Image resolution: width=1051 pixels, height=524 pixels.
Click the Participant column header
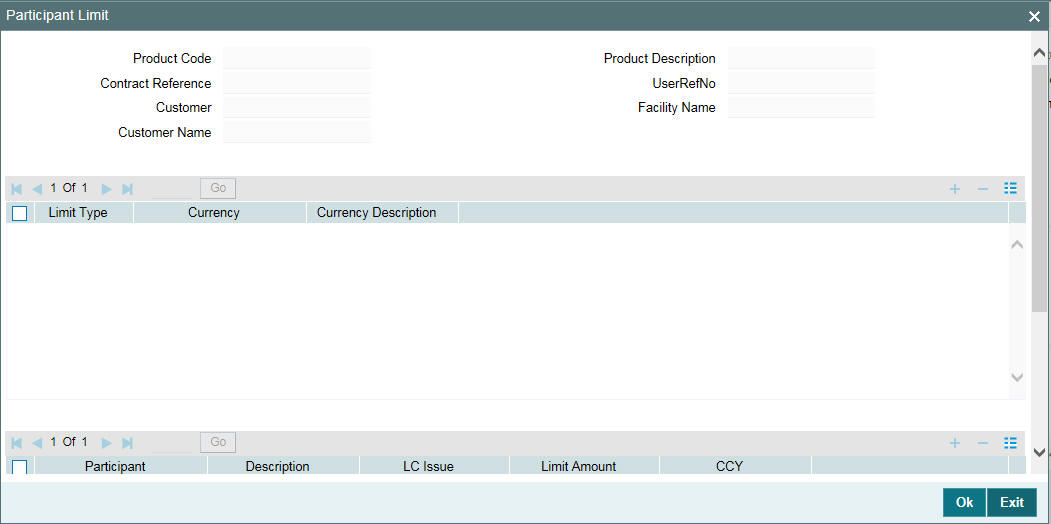121,466
